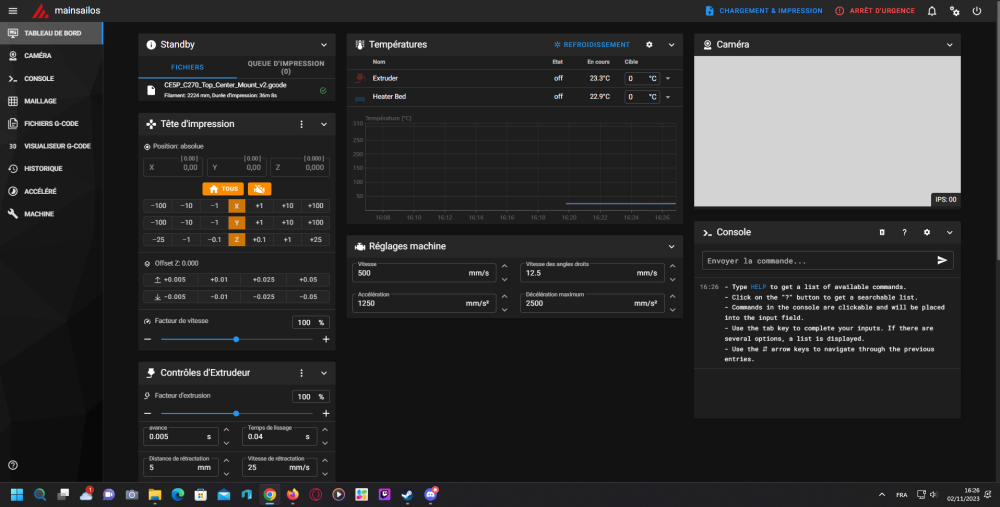Open the hamburger navigation menu
Image resolution: width=1000 pixels, height=507 pixels.
pyautogui.click(x=13, y=11)
